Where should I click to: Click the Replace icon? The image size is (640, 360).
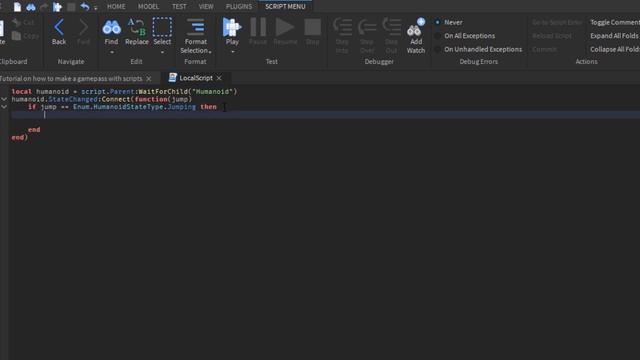point(137,27)
